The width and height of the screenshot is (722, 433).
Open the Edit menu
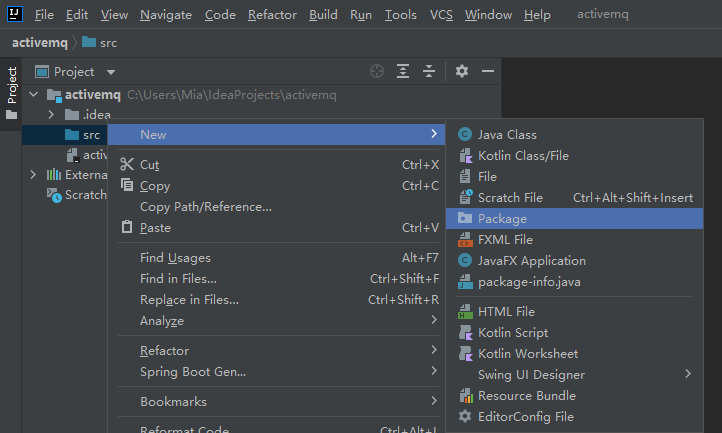[77, 15]
